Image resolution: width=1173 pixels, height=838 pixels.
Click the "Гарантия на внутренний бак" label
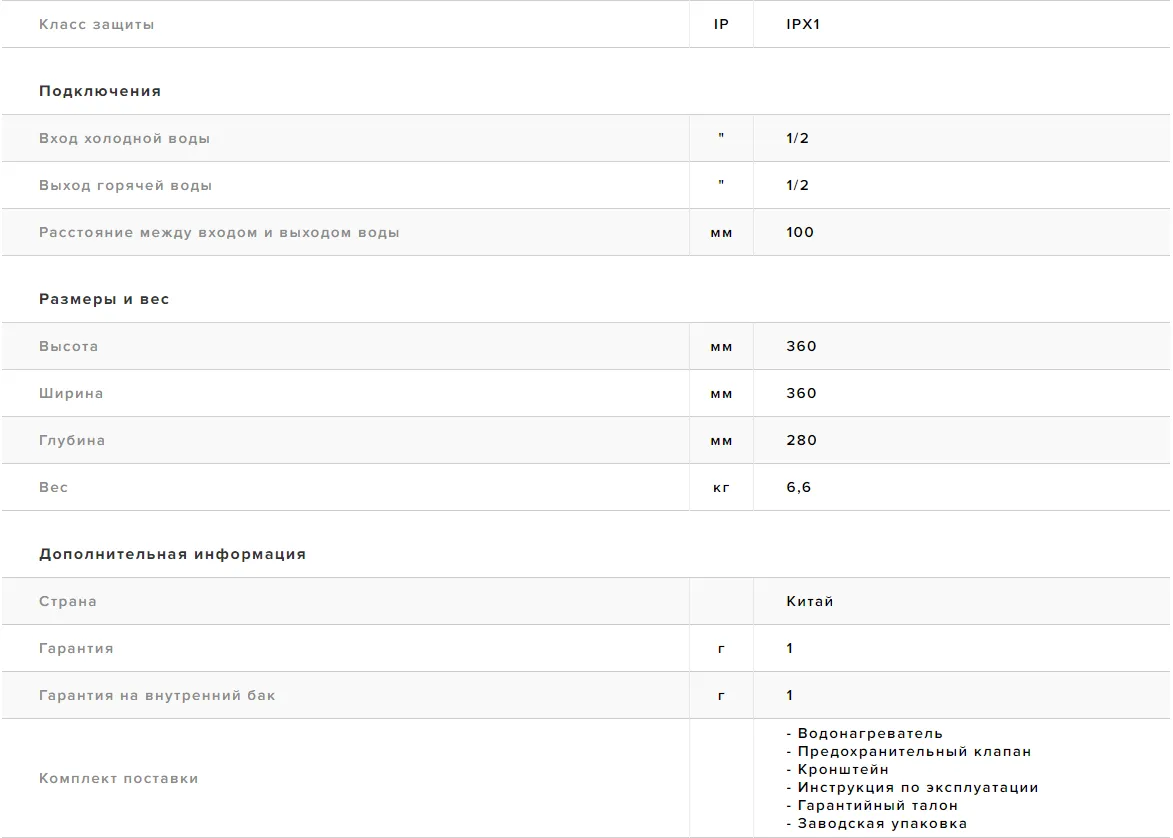tap(157, 695)
